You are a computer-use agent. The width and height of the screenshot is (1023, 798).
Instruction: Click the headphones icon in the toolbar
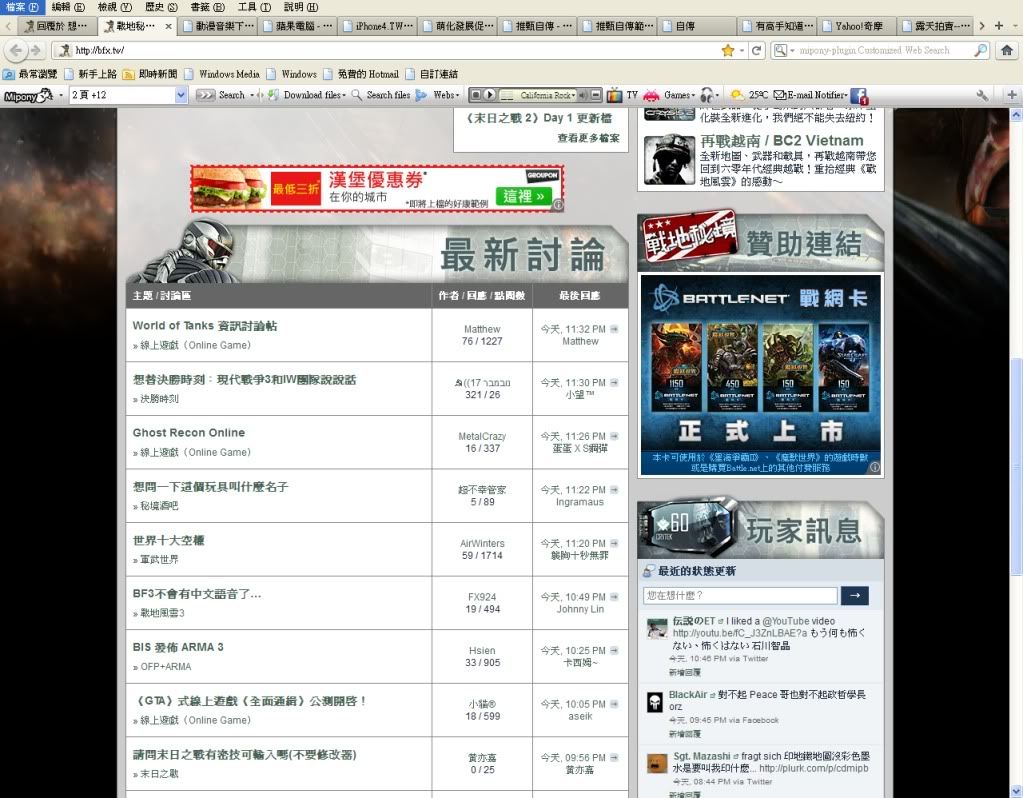[708, 95]
